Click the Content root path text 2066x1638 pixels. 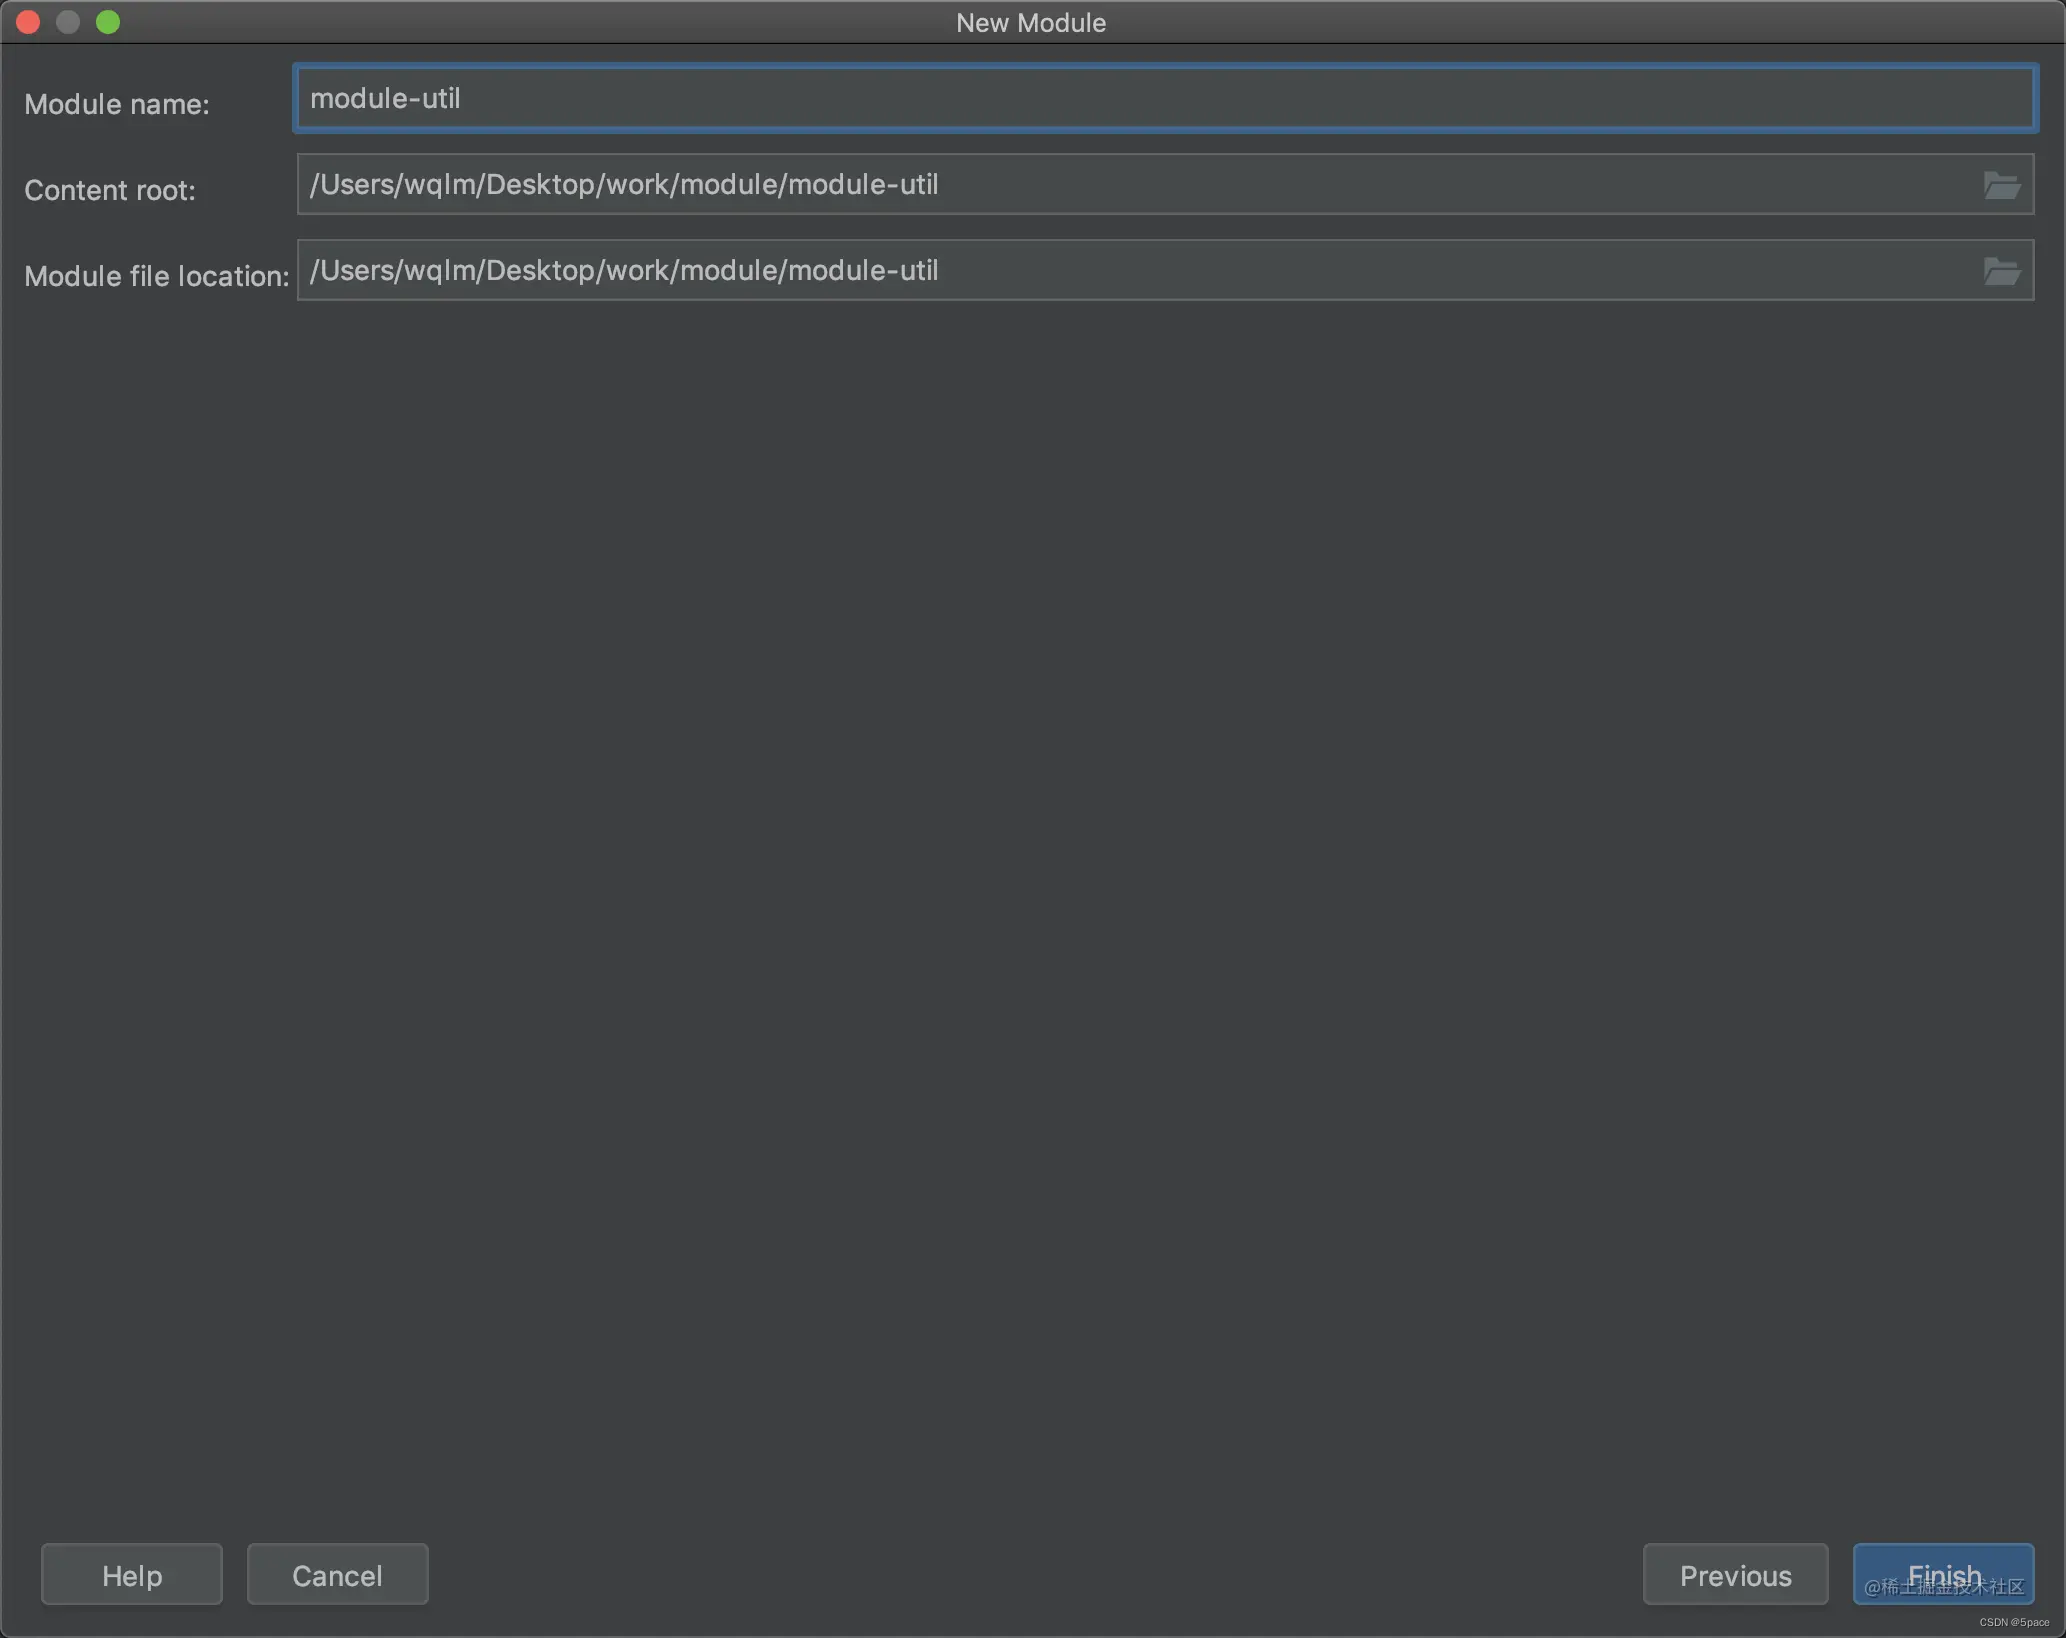pyautogui.click(x=623, y=184)
